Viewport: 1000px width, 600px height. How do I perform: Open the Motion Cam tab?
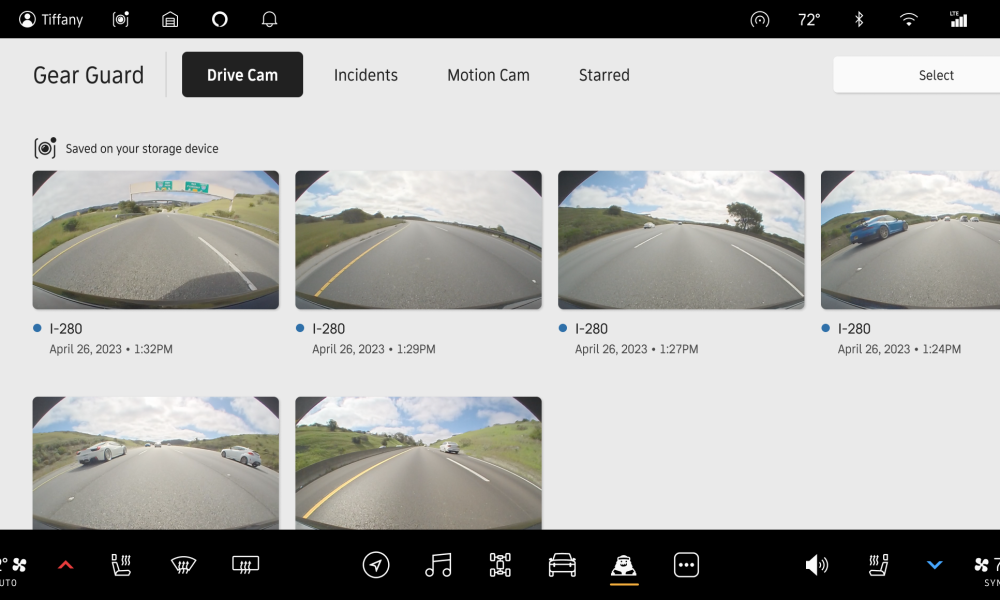click(x=489, y=75)
